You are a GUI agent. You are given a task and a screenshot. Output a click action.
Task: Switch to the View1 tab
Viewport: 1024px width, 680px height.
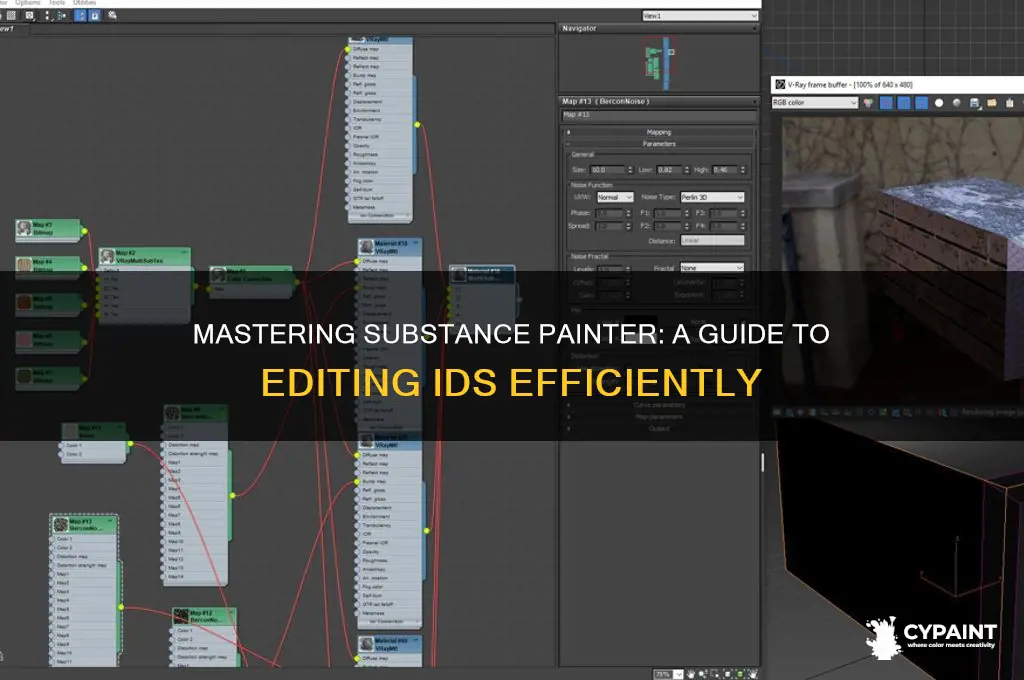tap(8, 29)
